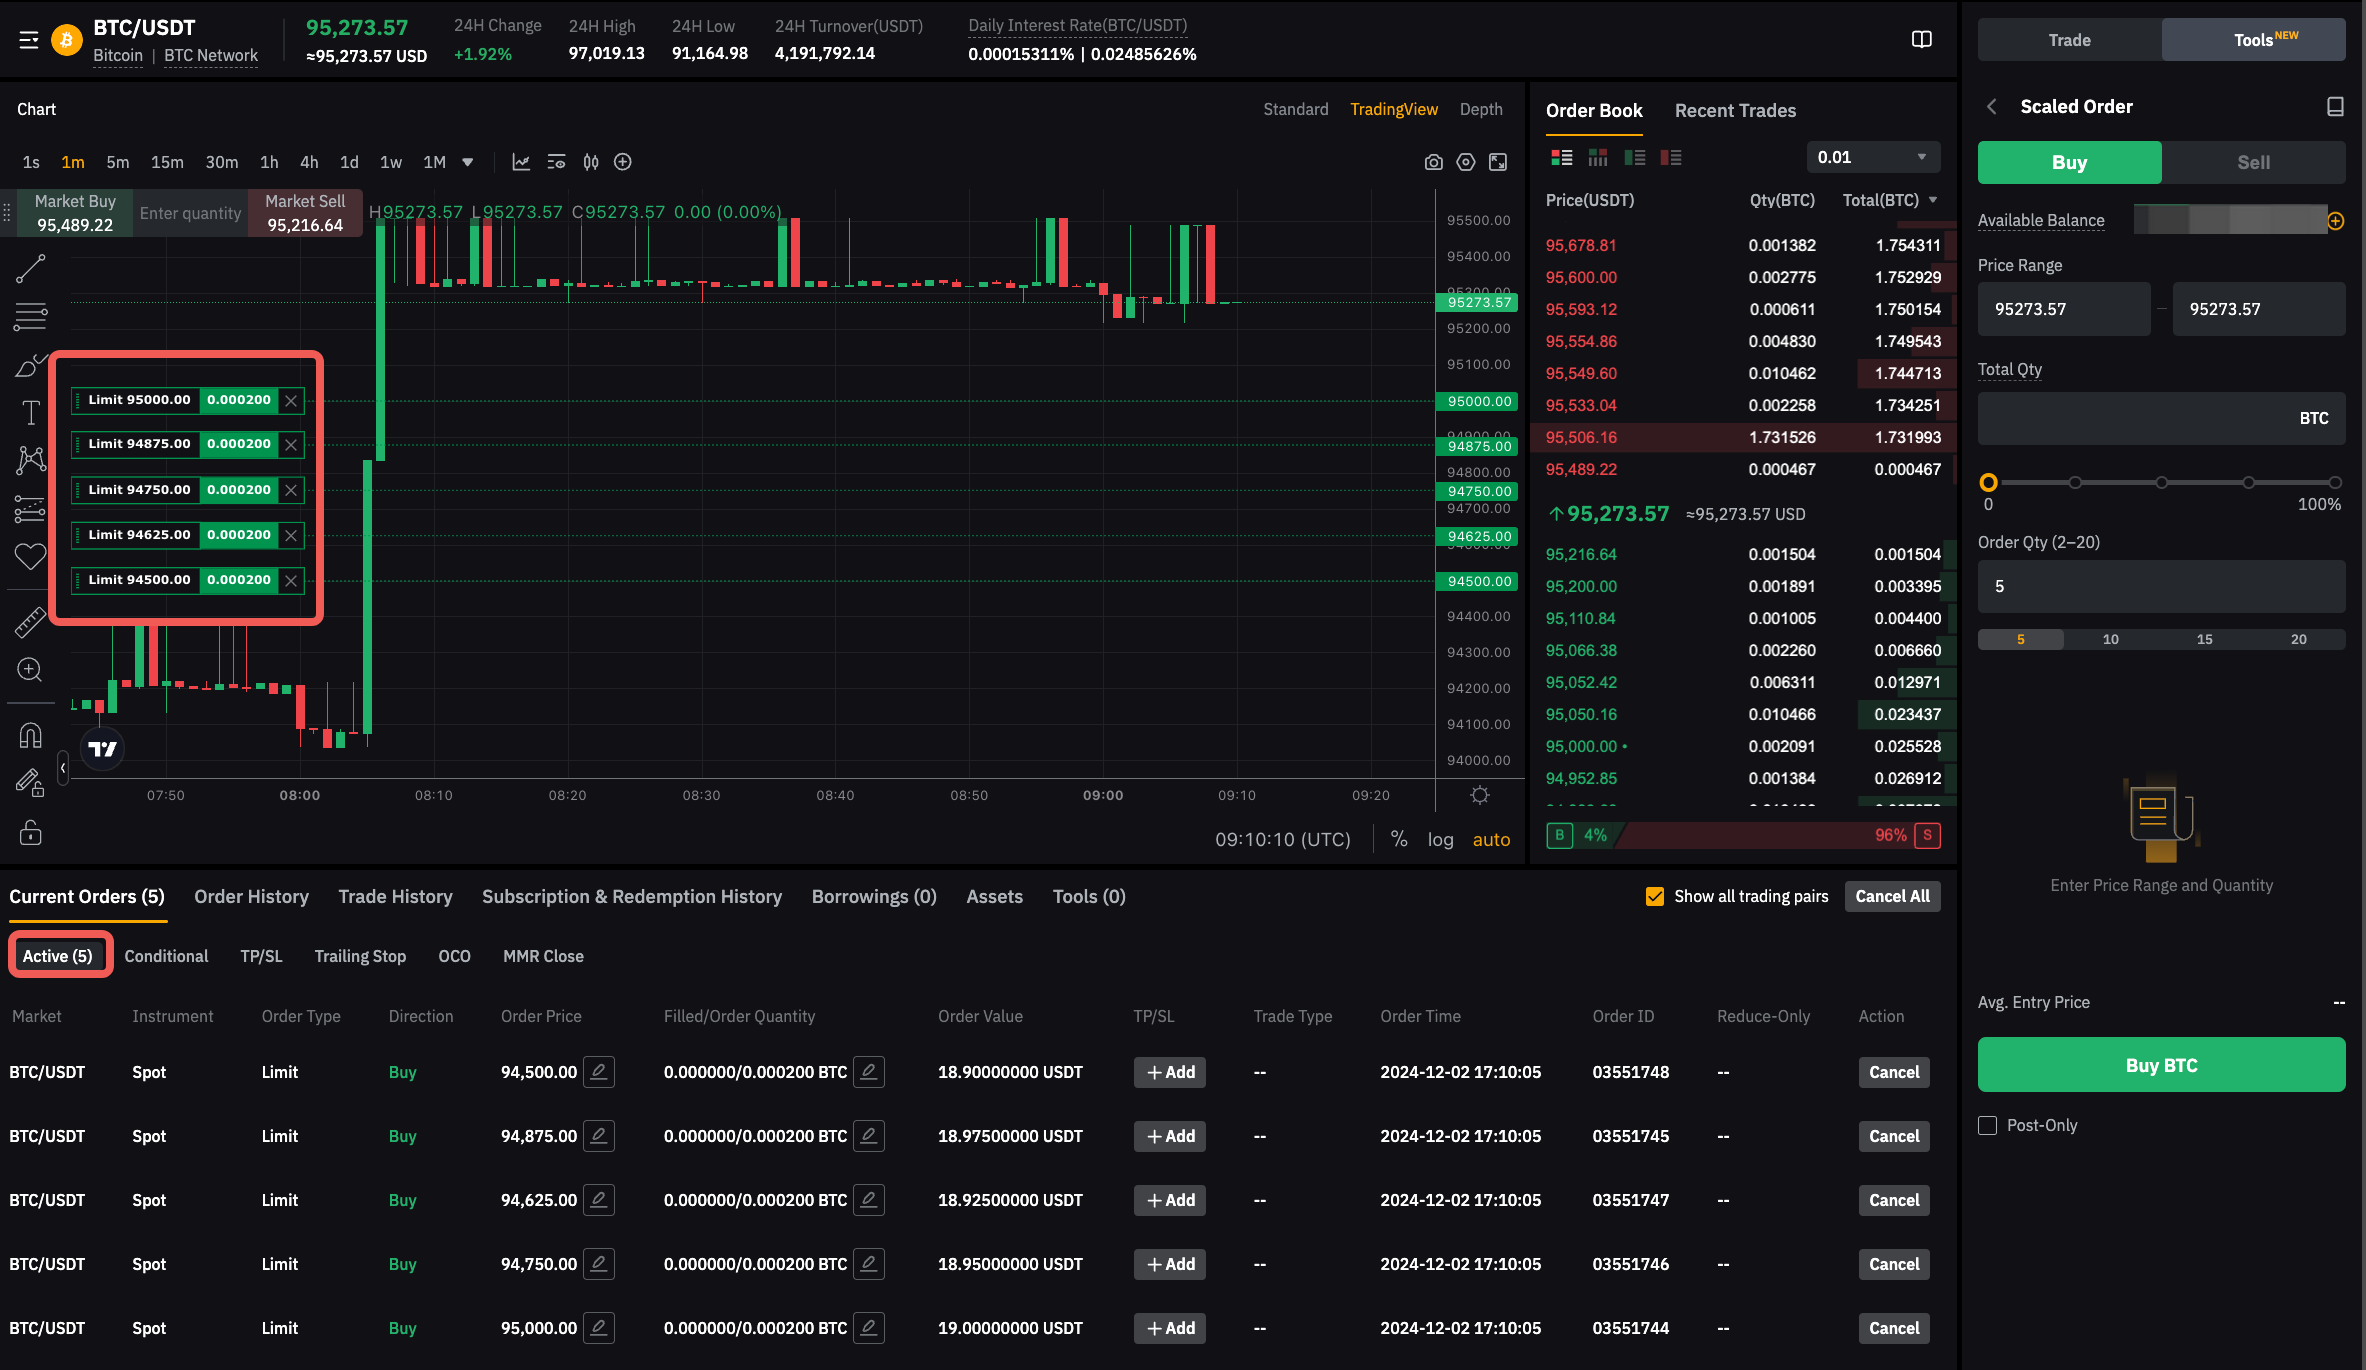Enable the Post-Only checkbox
This screenshot has width=2366, height=1370.
coord(1988,1125)
